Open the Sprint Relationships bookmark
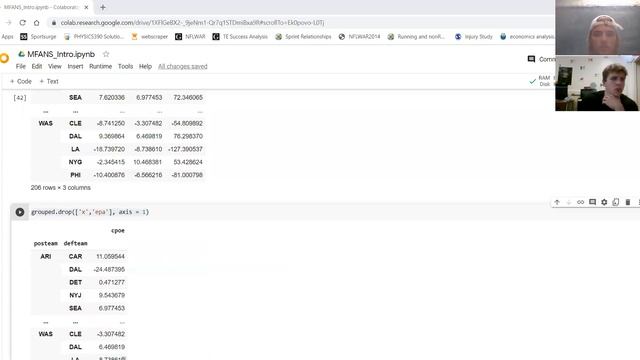Screen dimensions: 640x360 click(303, 37)
